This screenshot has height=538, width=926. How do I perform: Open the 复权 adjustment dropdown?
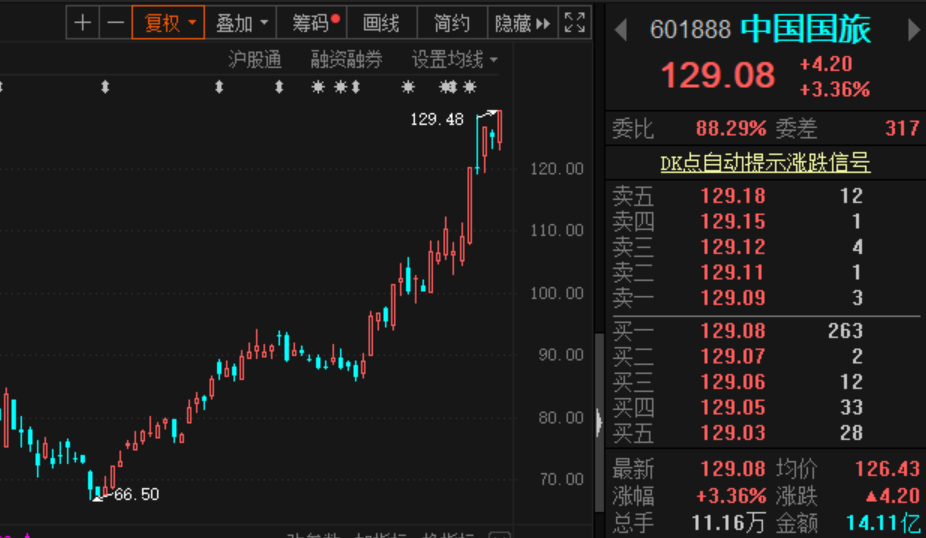pos(168,22)
